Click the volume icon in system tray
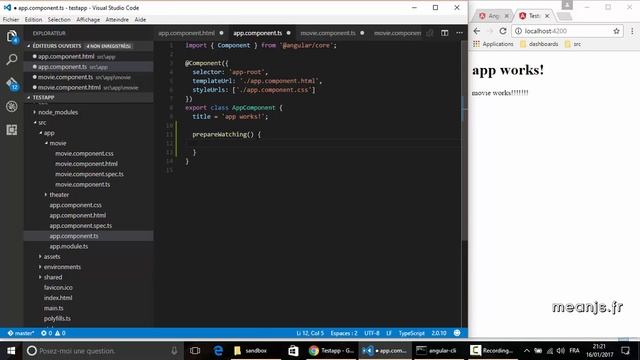The image size is (640, 360). point(561,351)
